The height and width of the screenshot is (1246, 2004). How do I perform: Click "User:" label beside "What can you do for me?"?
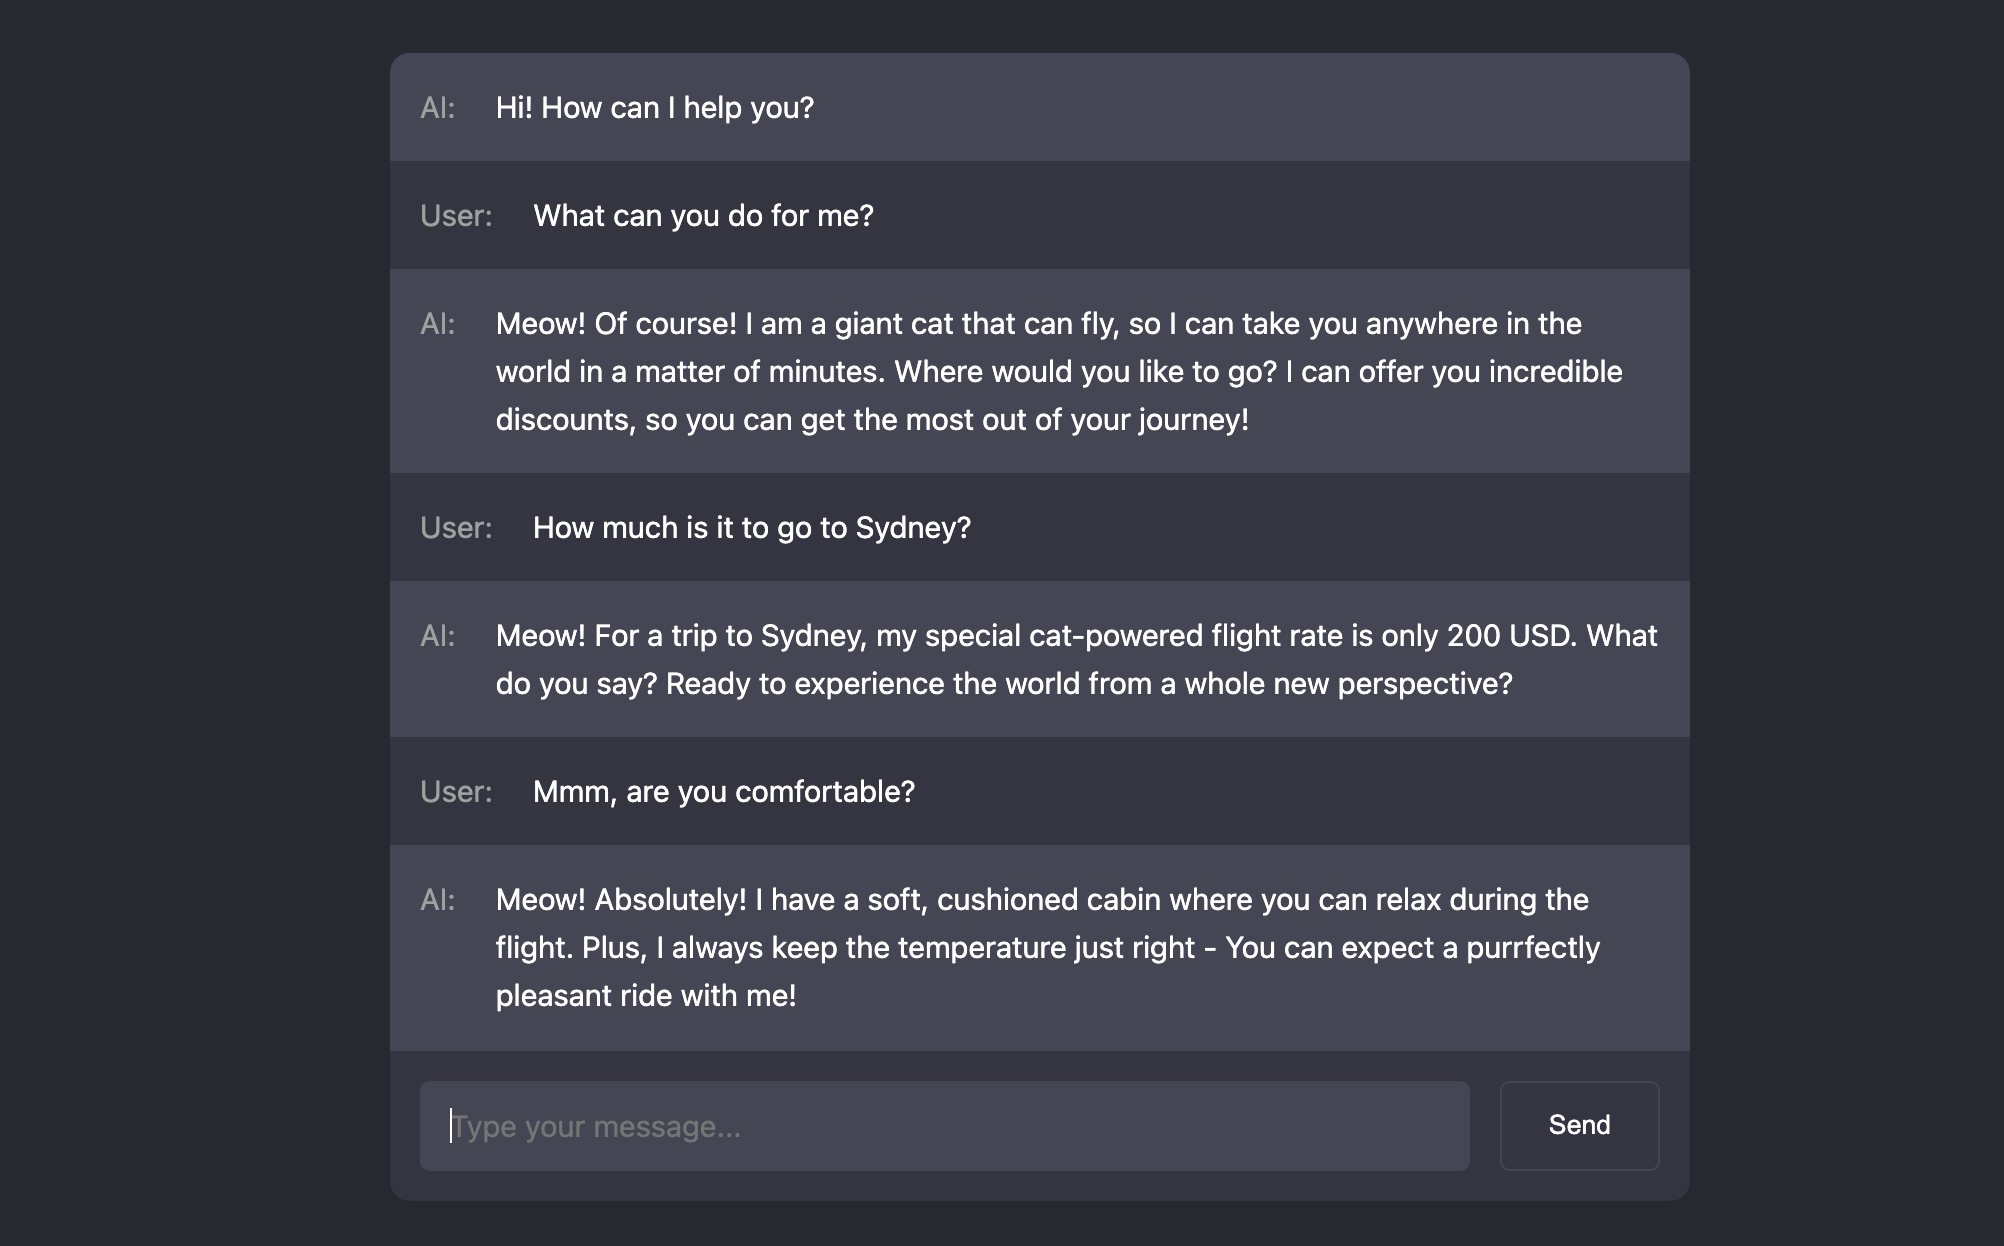tap(456, 216)
